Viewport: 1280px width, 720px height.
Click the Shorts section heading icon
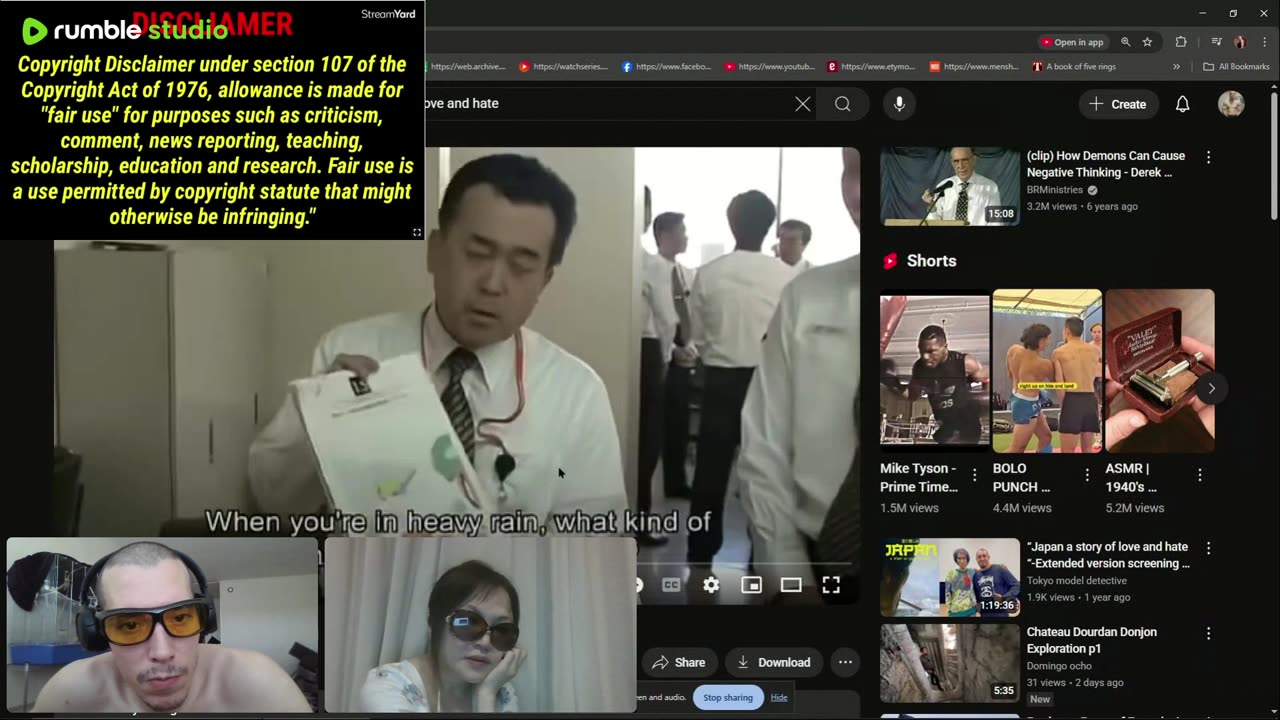click(x=890, y=261)
